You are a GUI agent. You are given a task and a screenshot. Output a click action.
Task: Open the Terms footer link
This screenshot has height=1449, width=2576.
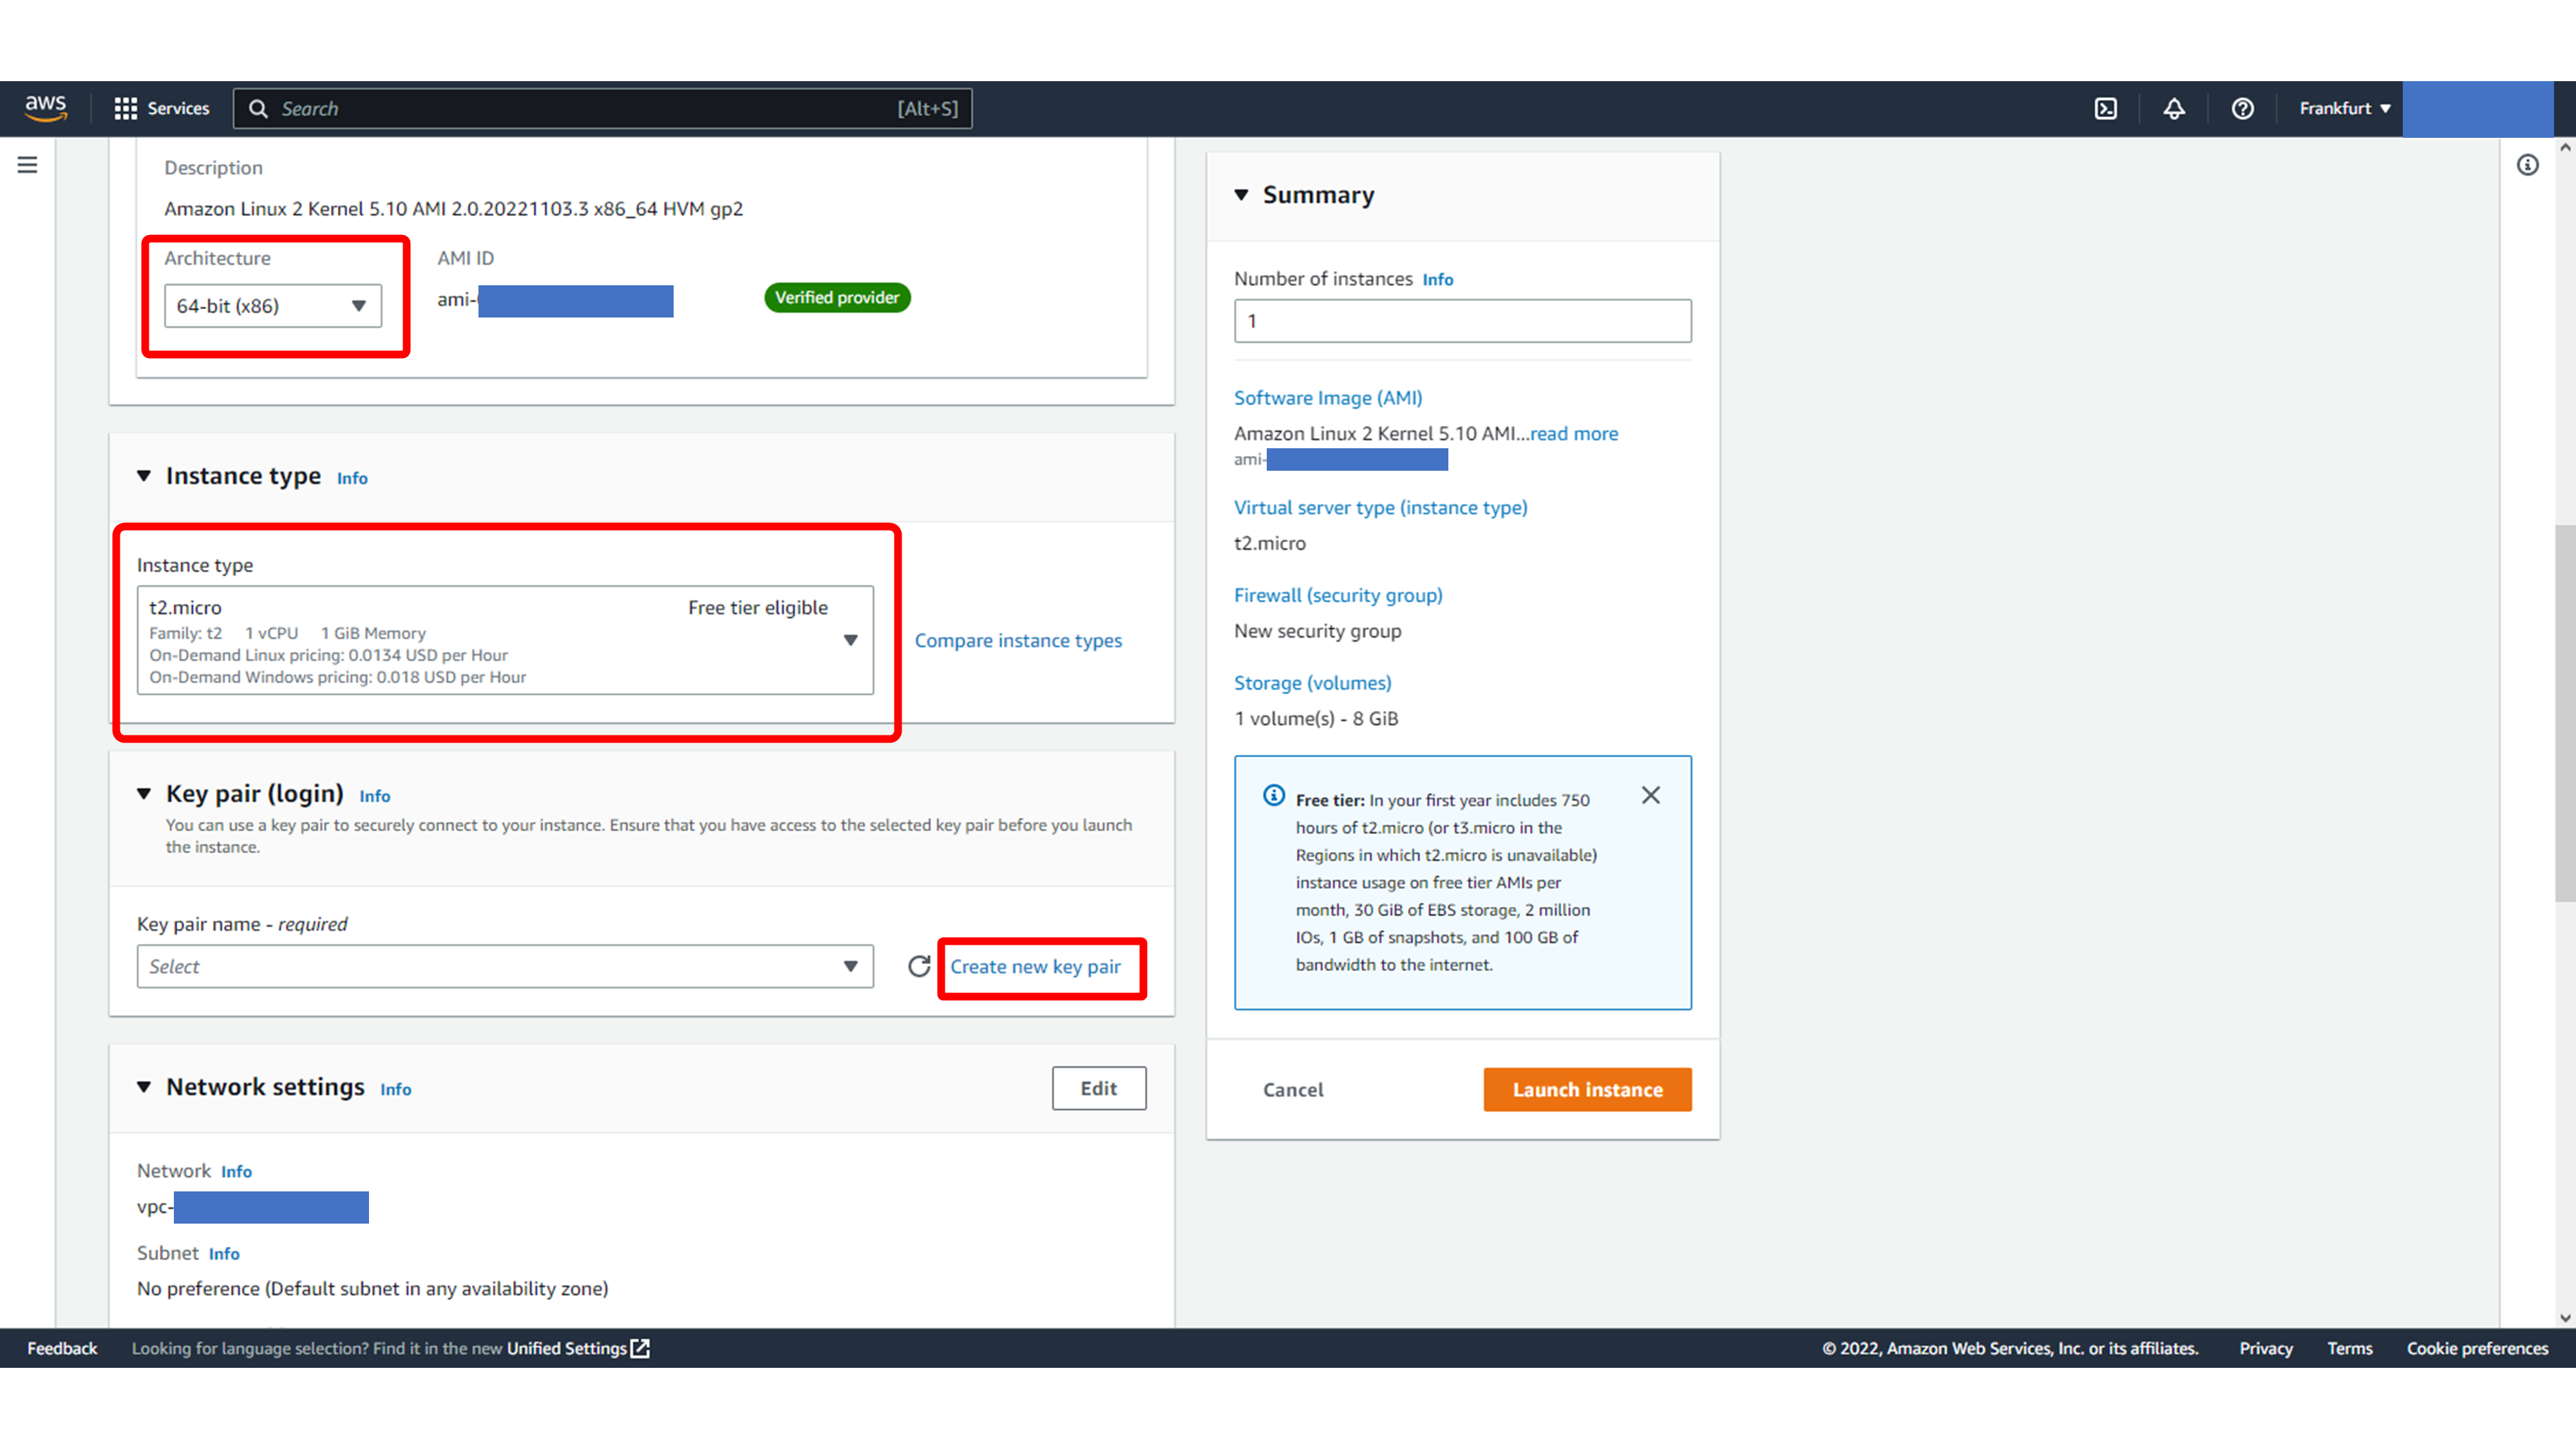click(x=2349, y=1348)
